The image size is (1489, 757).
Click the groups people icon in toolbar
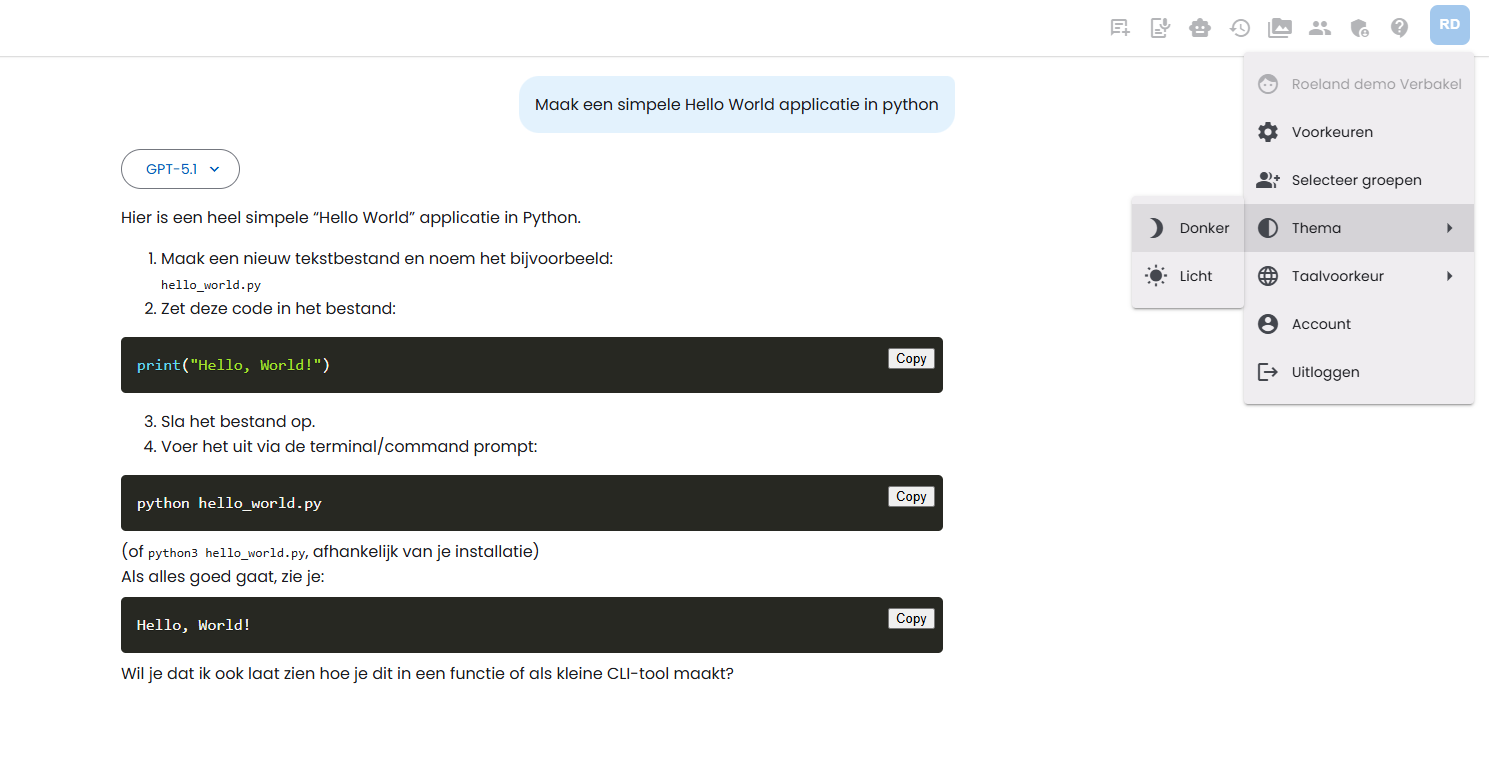coord(1320,28)
